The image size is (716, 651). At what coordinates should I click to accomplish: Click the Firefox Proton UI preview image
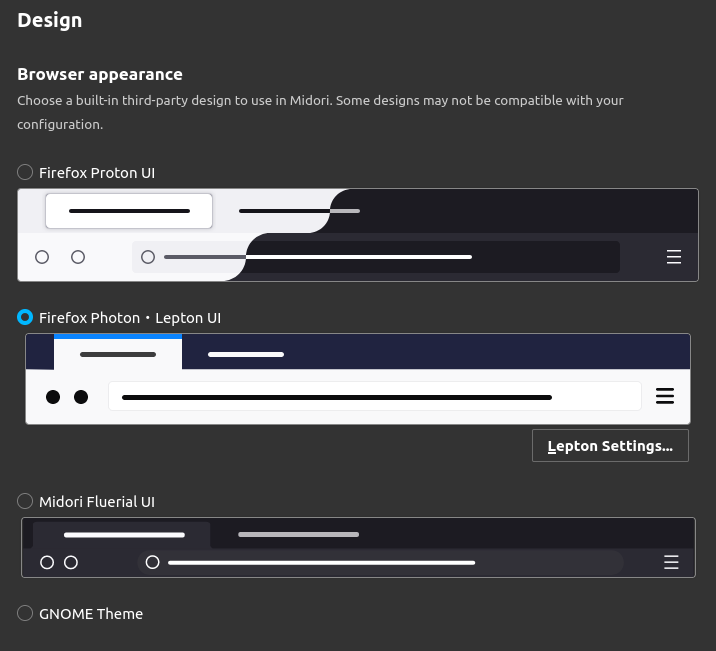pyautogui.click(x=358, y=235)
